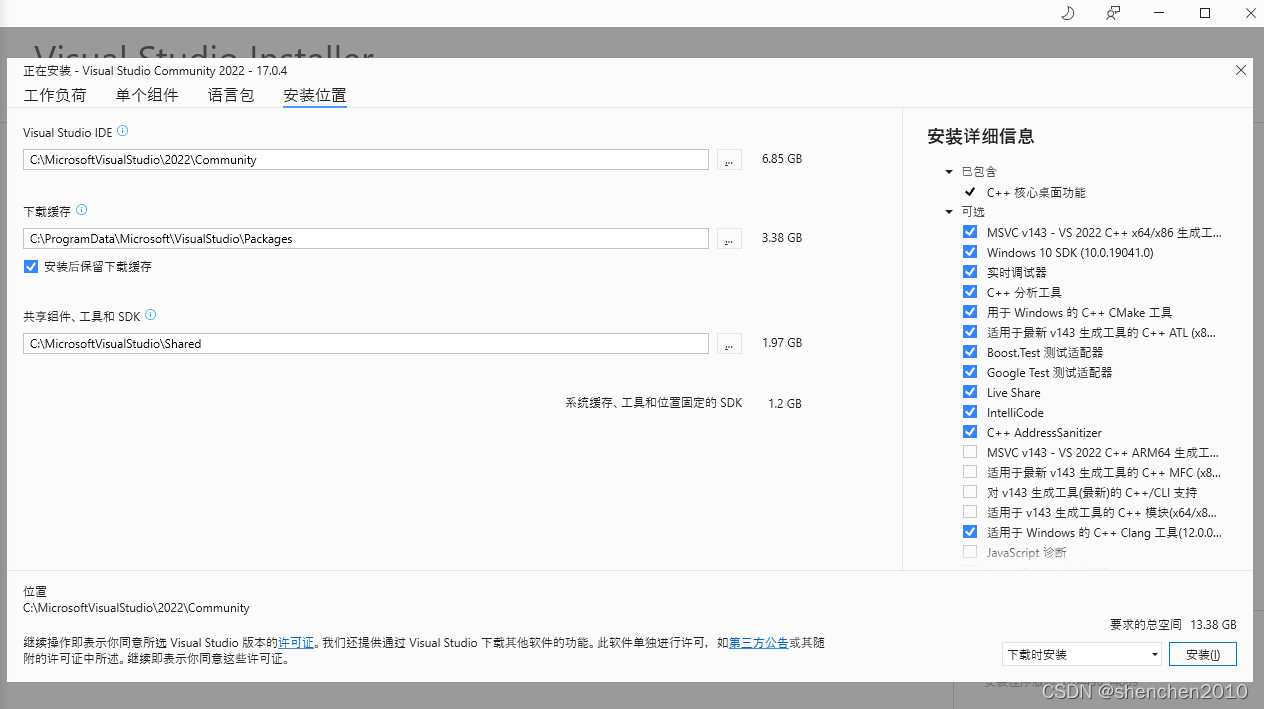Check C++/CLI 支持 for v143
The width and height of the screenshot is (1264, 709).
point(970,492)
